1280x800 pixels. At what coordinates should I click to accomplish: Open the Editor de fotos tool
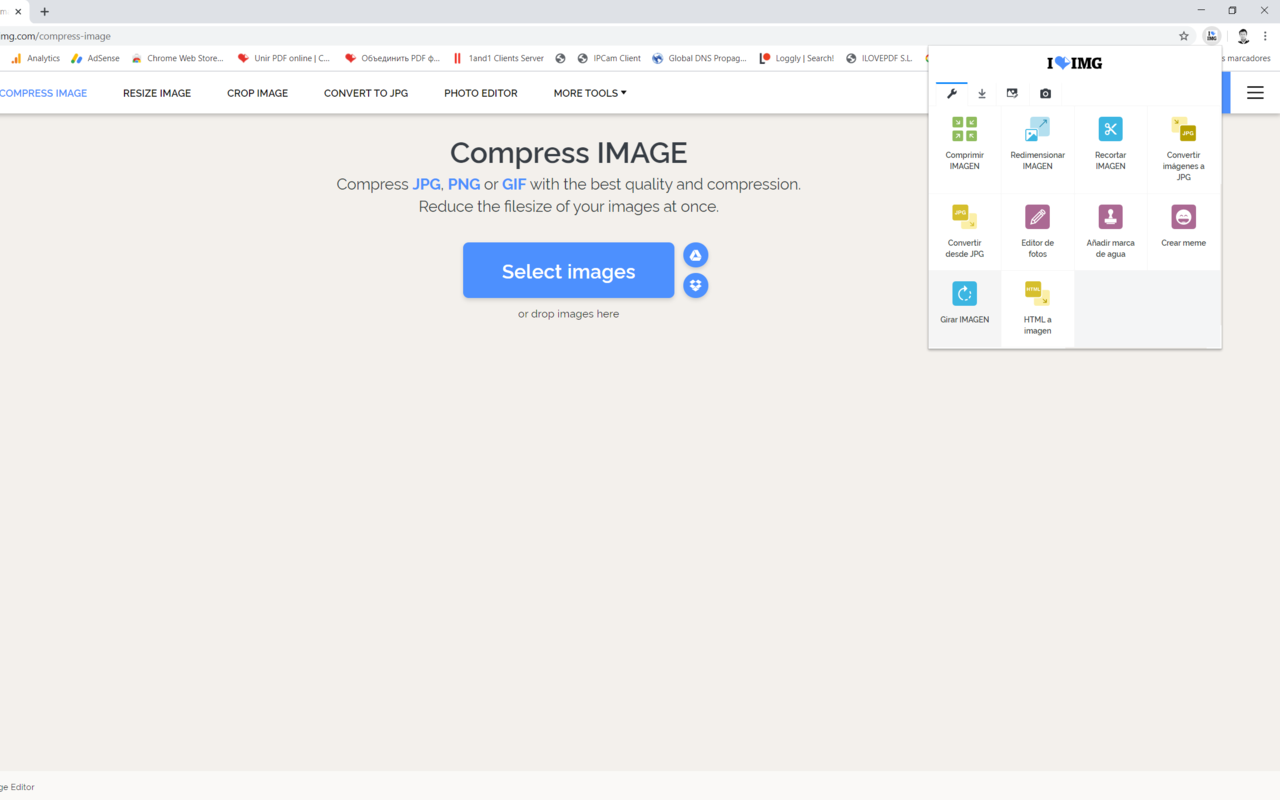click(x=1037, y=230)
